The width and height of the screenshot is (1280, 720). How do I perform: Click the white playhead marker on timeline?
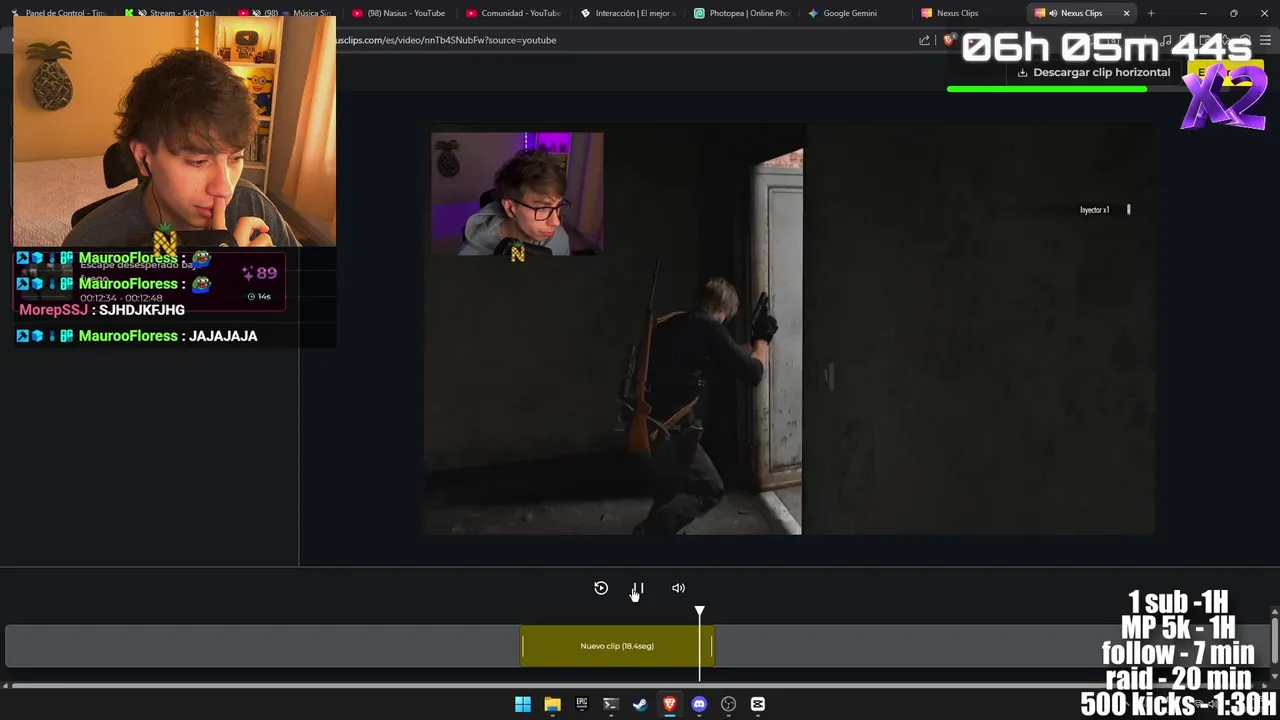[700, 611]
